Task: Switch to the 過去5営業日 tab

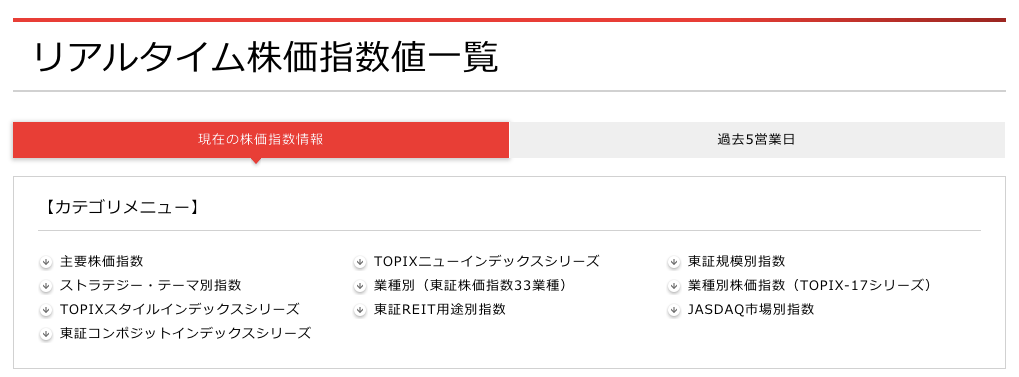Action: point(757,140)
